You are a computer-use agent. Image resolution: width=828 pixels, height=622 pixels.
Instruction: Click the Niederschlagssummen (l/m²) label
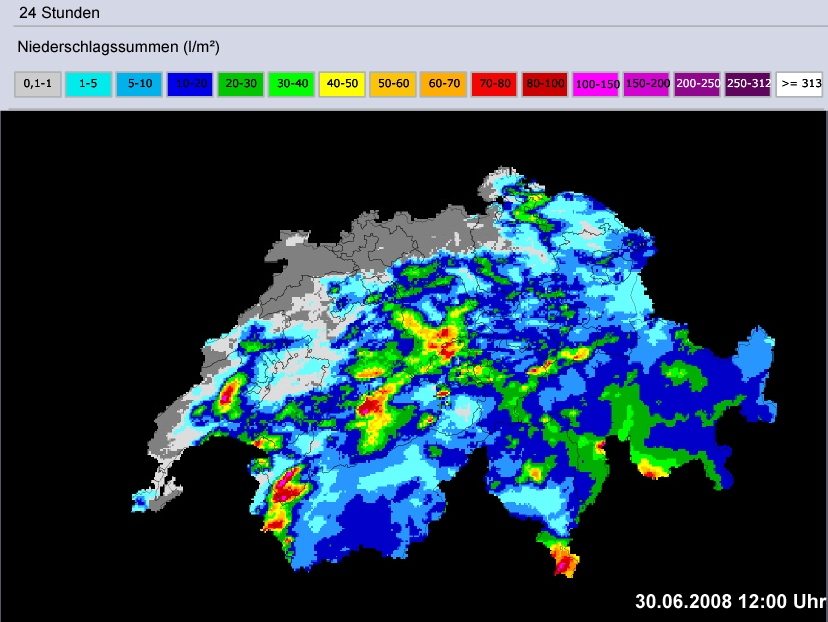pos(118,47)
